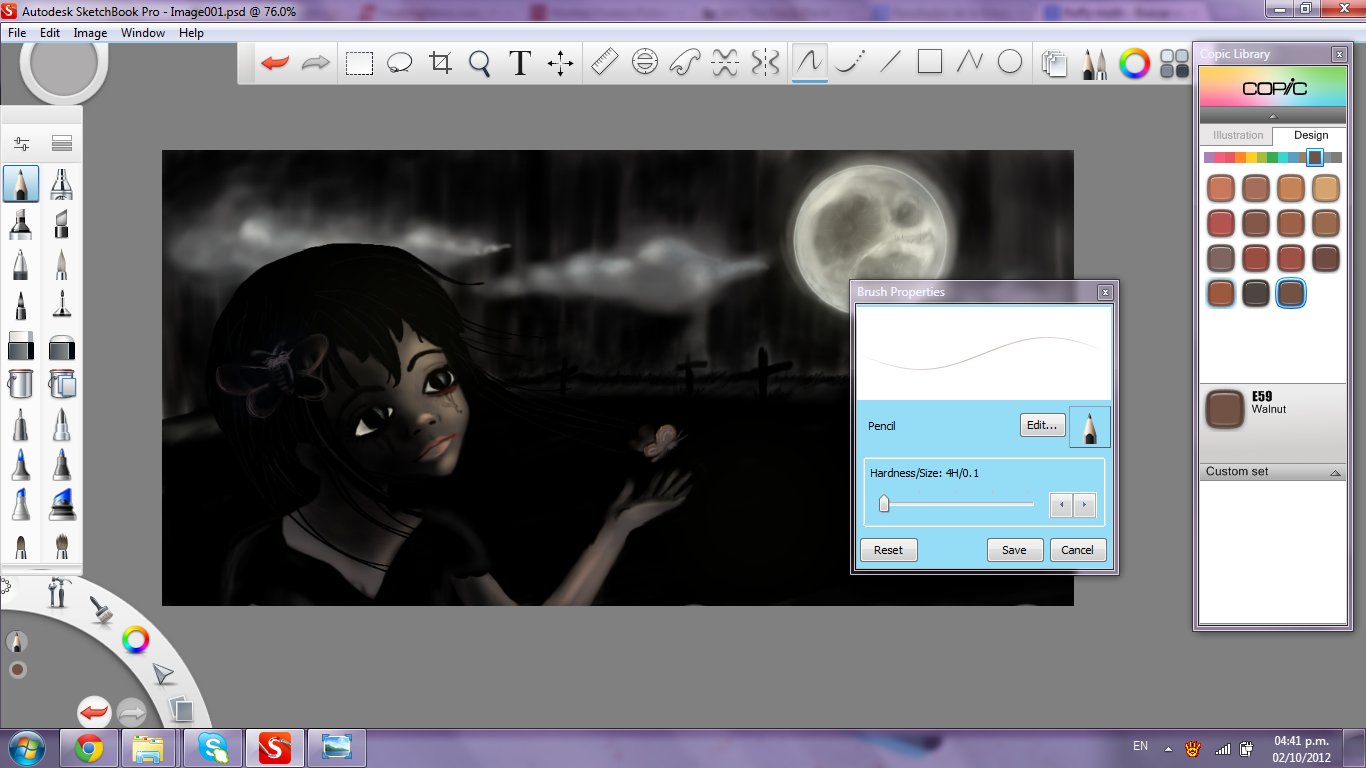The image size is (1366, 768).
Task: Open the color wheel menu in lagoon
Action: (x=135, y=640)
